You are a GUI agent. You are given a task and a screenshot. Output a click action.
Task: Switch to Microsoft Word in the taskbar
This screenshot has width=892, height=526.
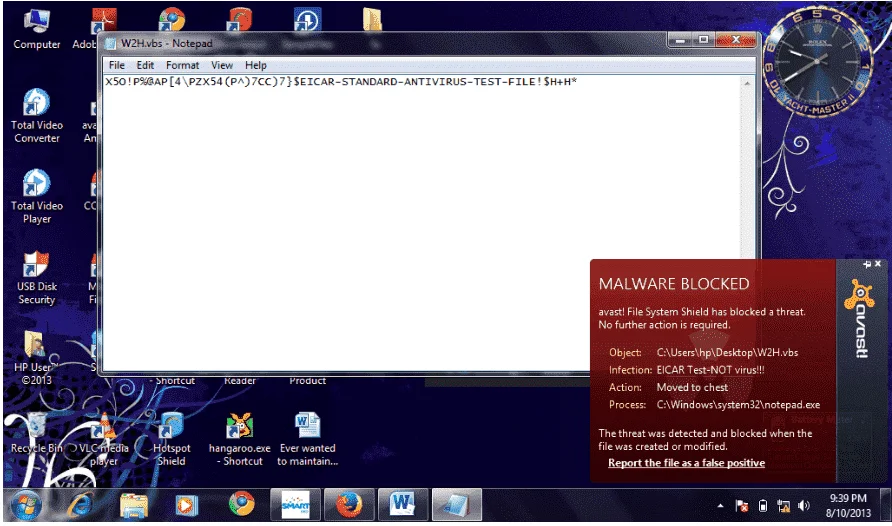point(402,505)
